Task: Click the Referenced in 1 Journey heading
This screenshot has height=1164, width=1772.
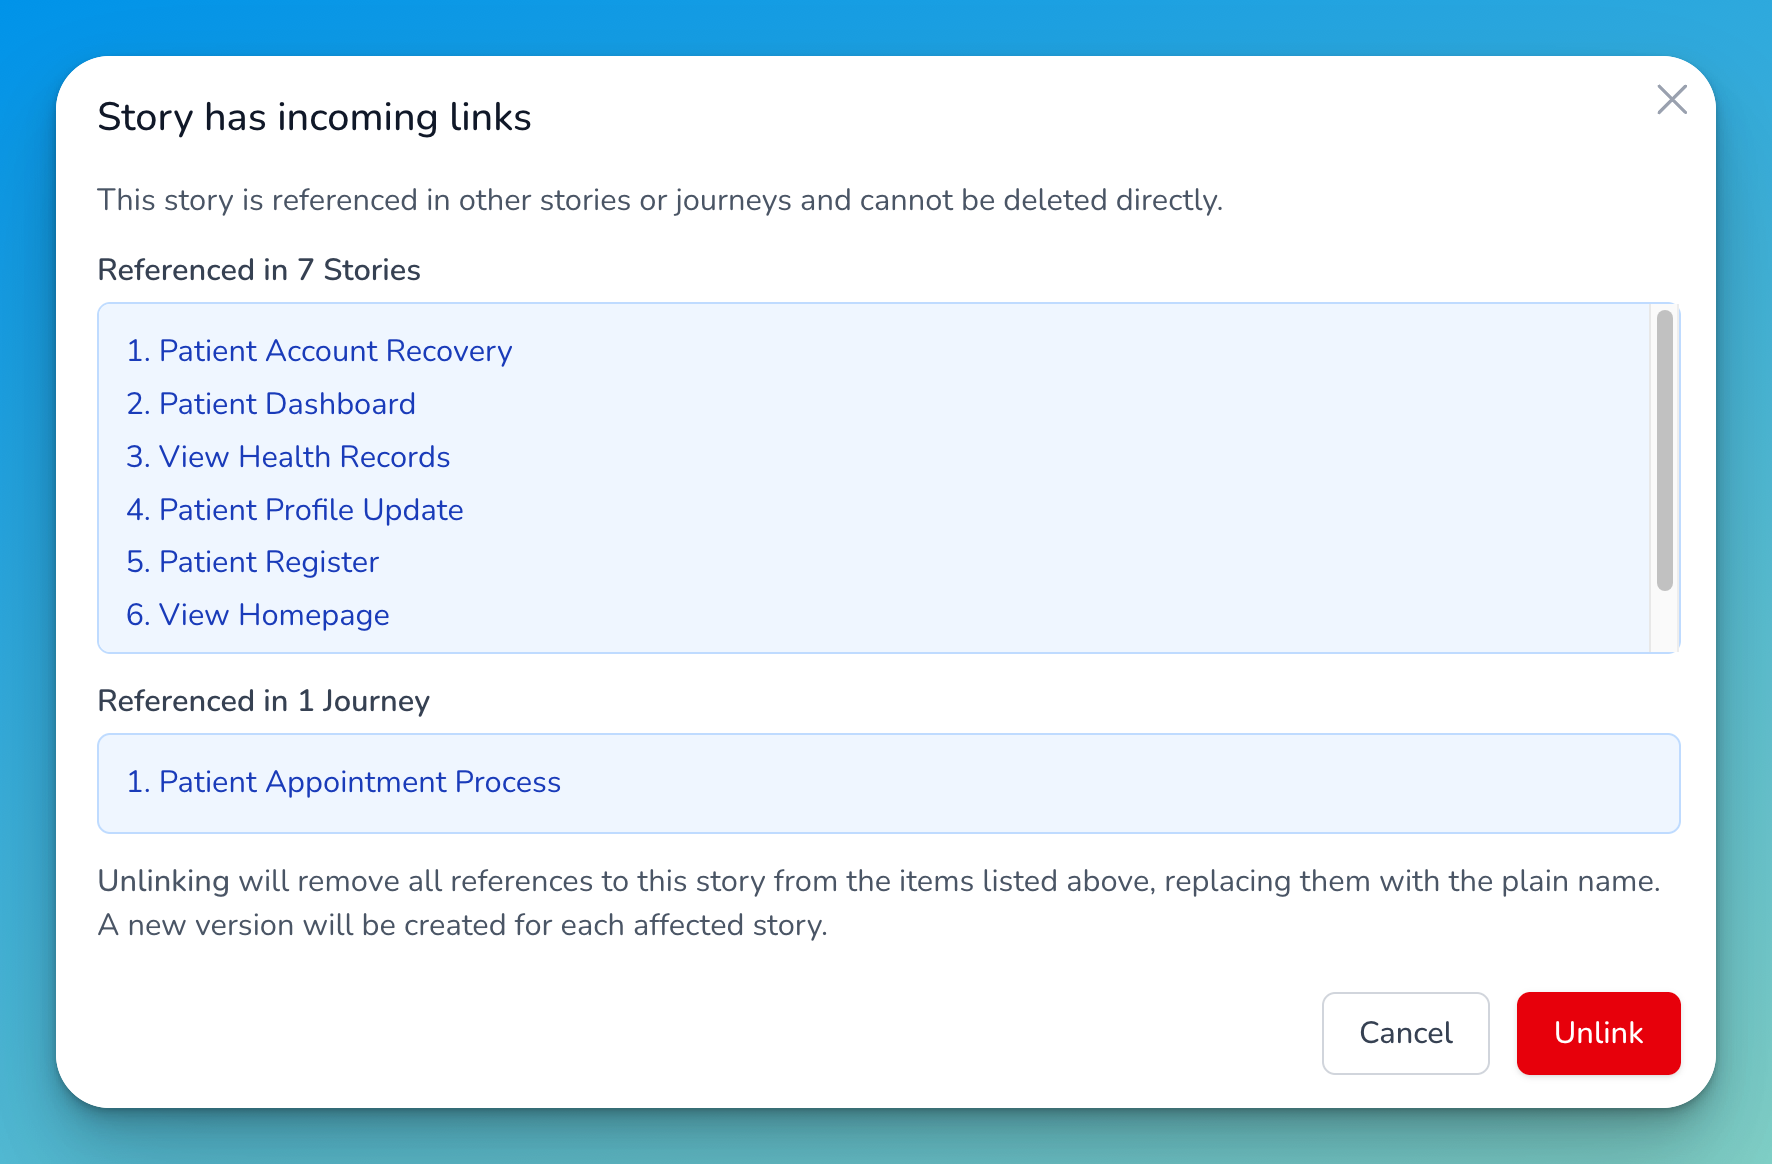Action: pyautogui.click(x=263, y=701)
